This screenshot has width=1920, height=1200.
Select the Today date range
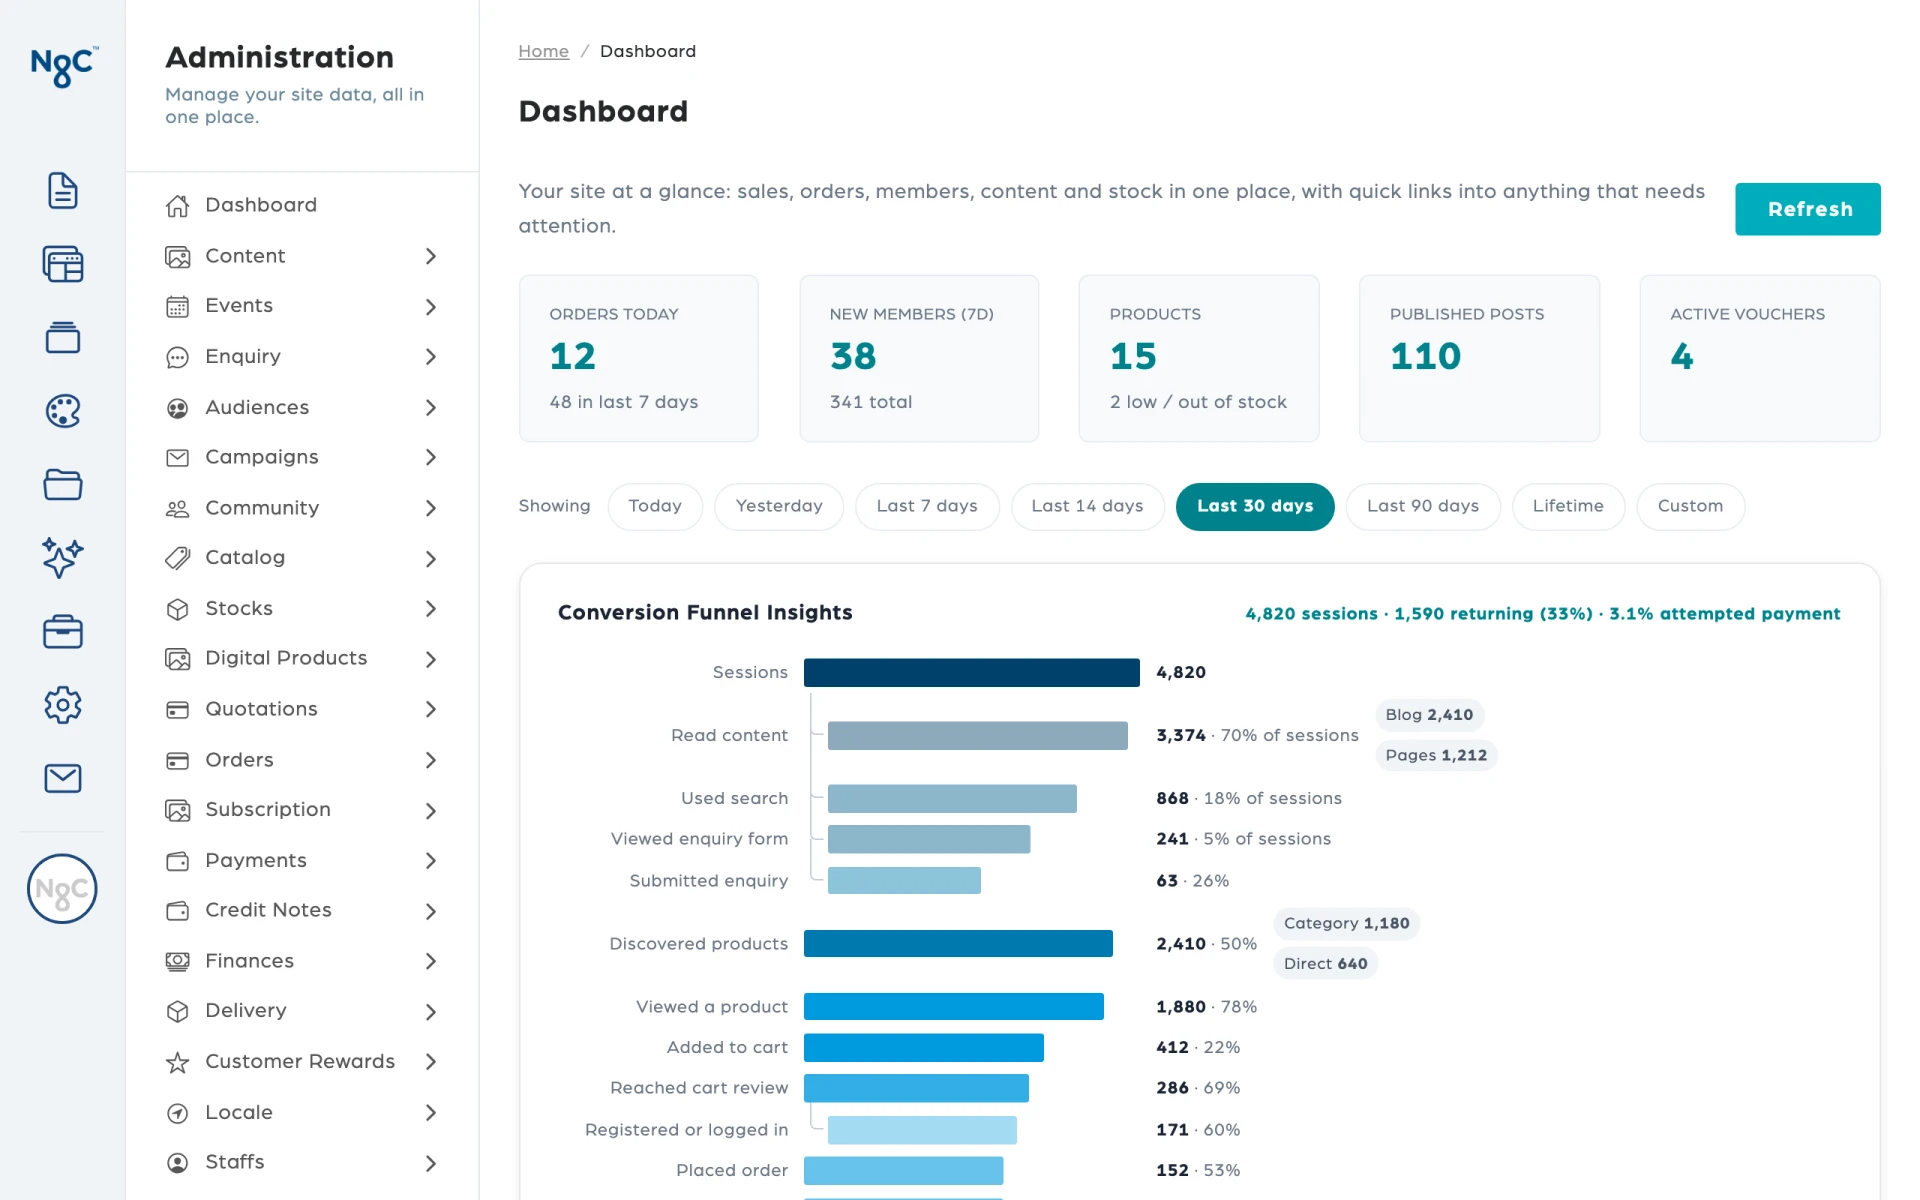(x=655, y=506)
